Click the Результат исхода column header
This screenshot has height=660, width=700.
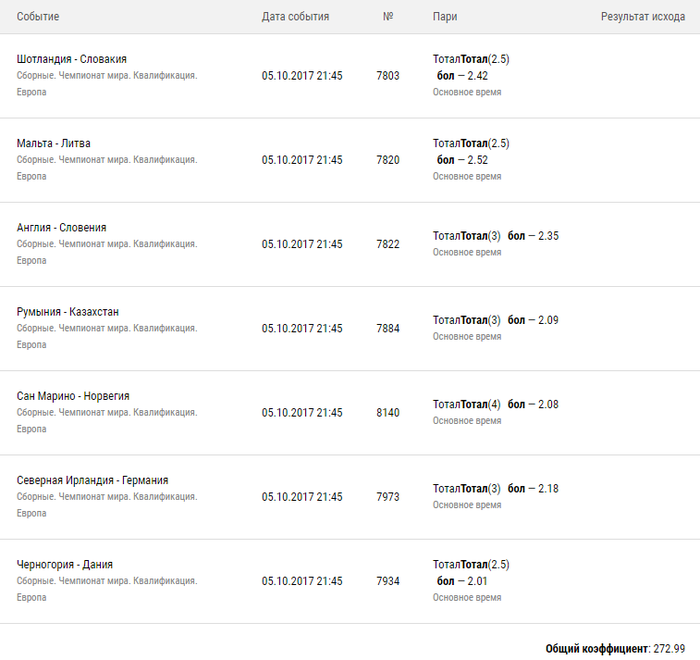click(642, 17)
